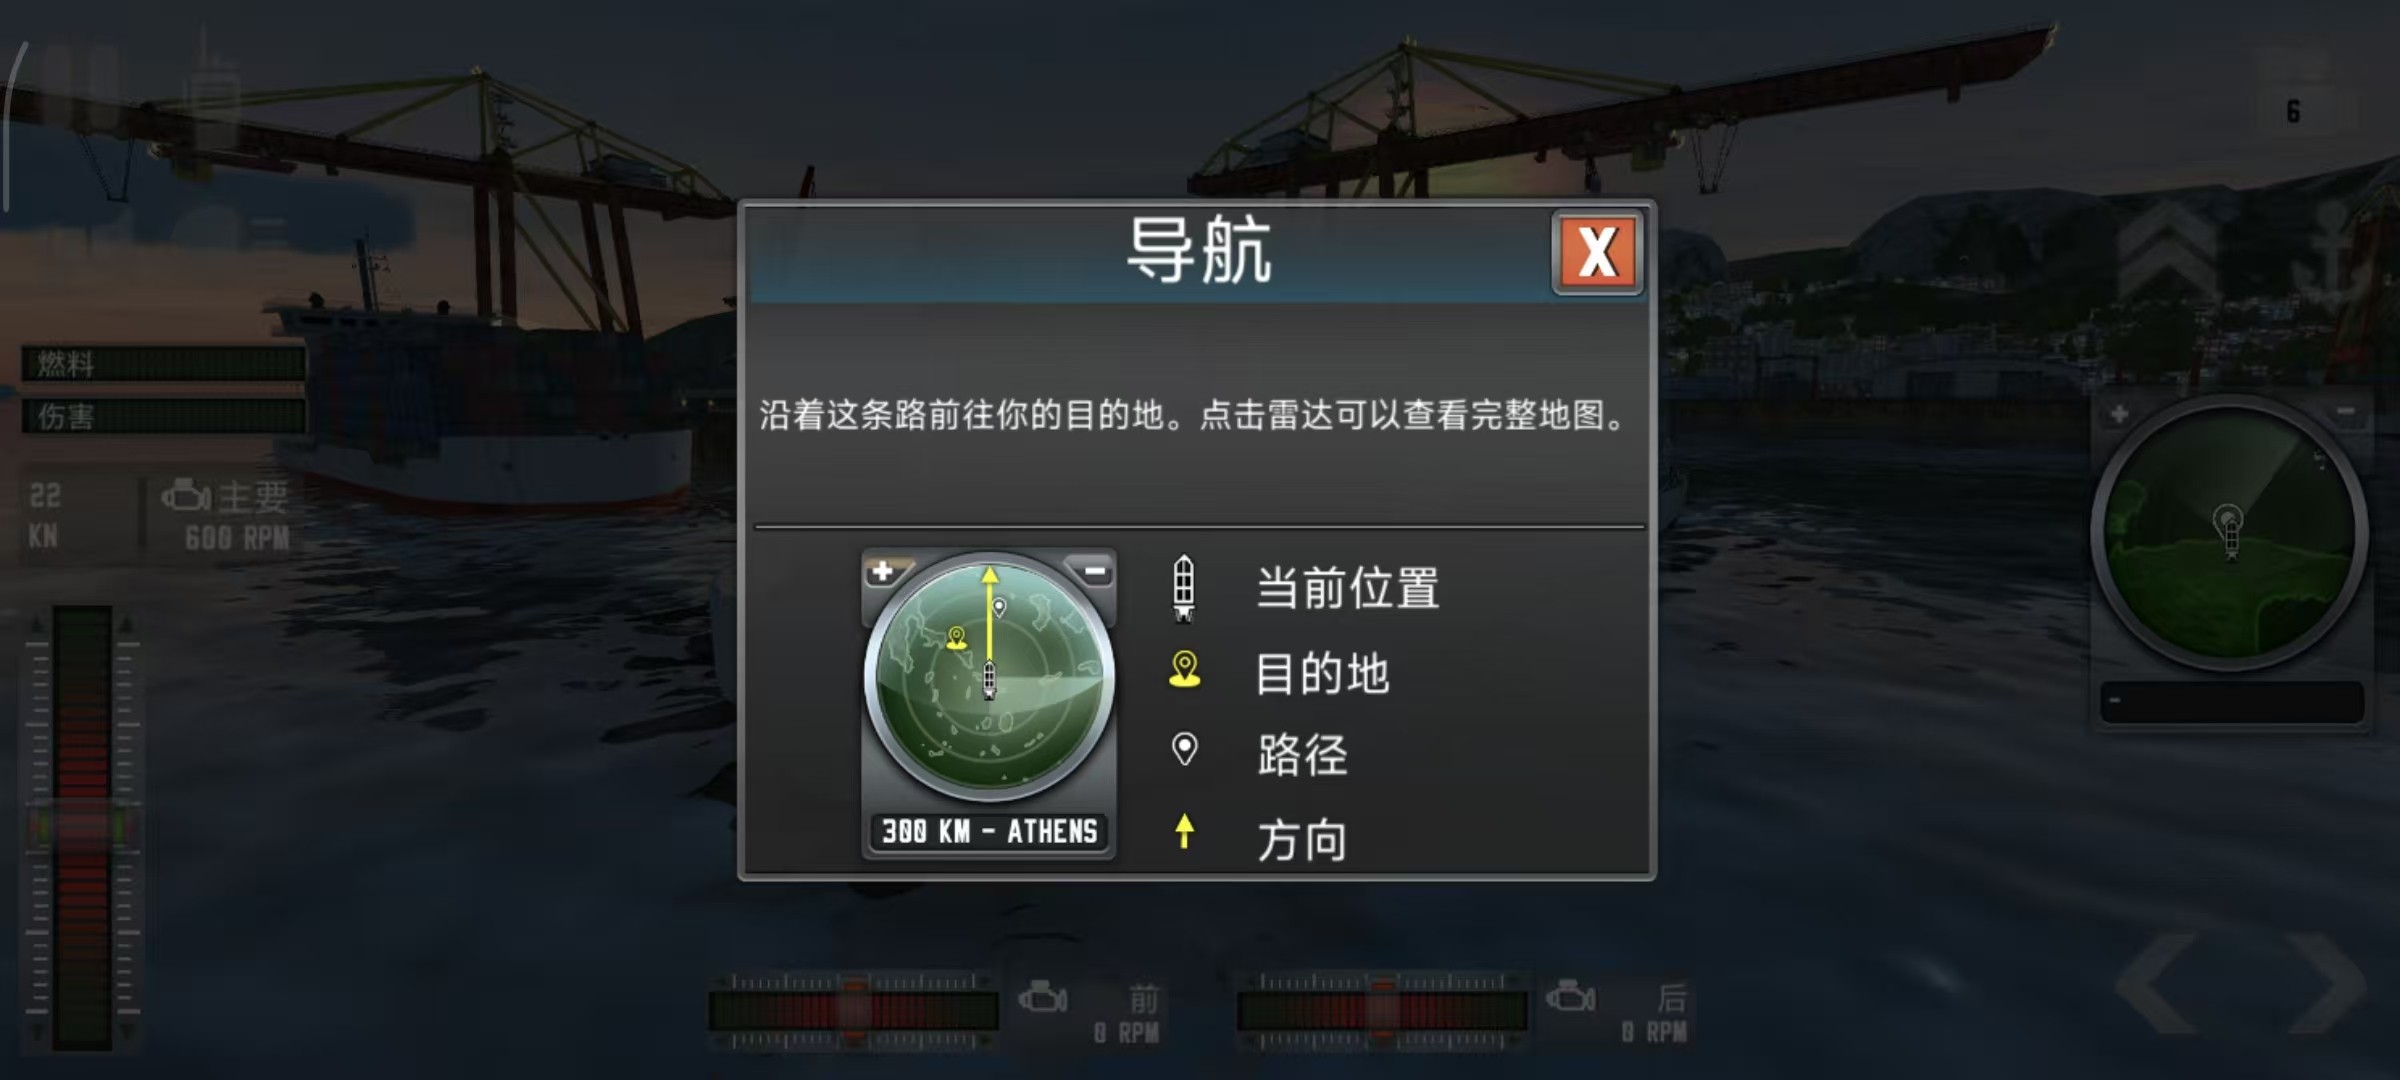Zoom out the dialog radar with minus
Viewport: 2400px width, 1080px height.
(1094, 571)
